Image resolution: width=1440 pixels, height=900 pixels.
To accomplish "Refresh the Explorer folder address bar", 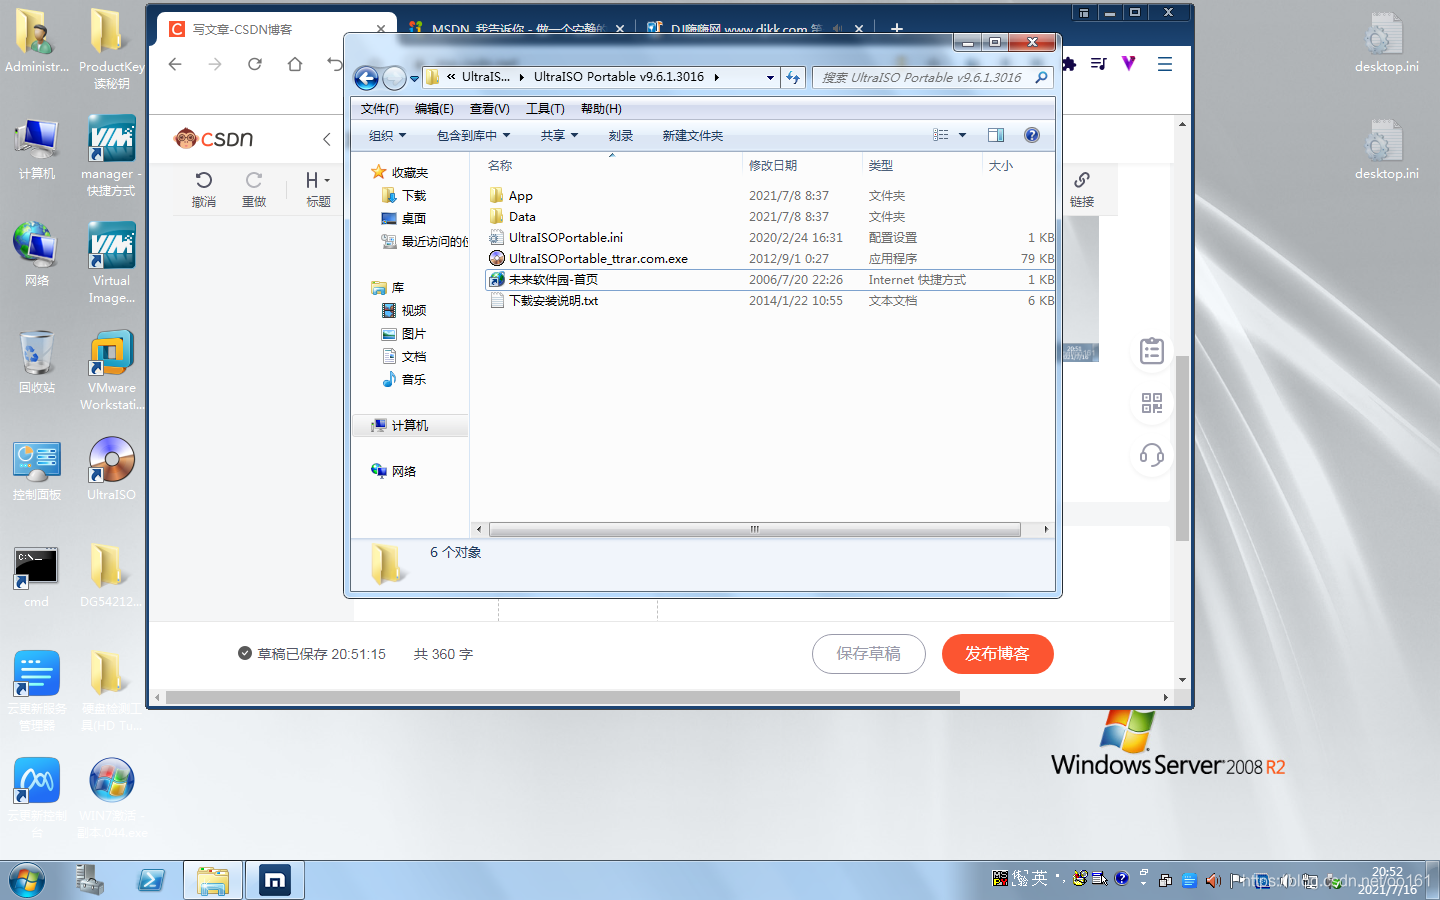I will [x=793, y=77].
